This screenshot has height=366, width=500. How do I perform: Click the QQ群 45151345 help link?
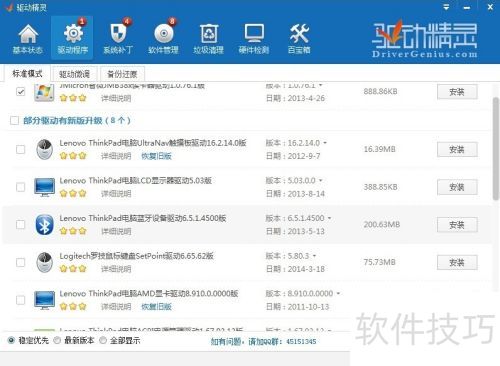pyautogui.click(x=263, y=341)
